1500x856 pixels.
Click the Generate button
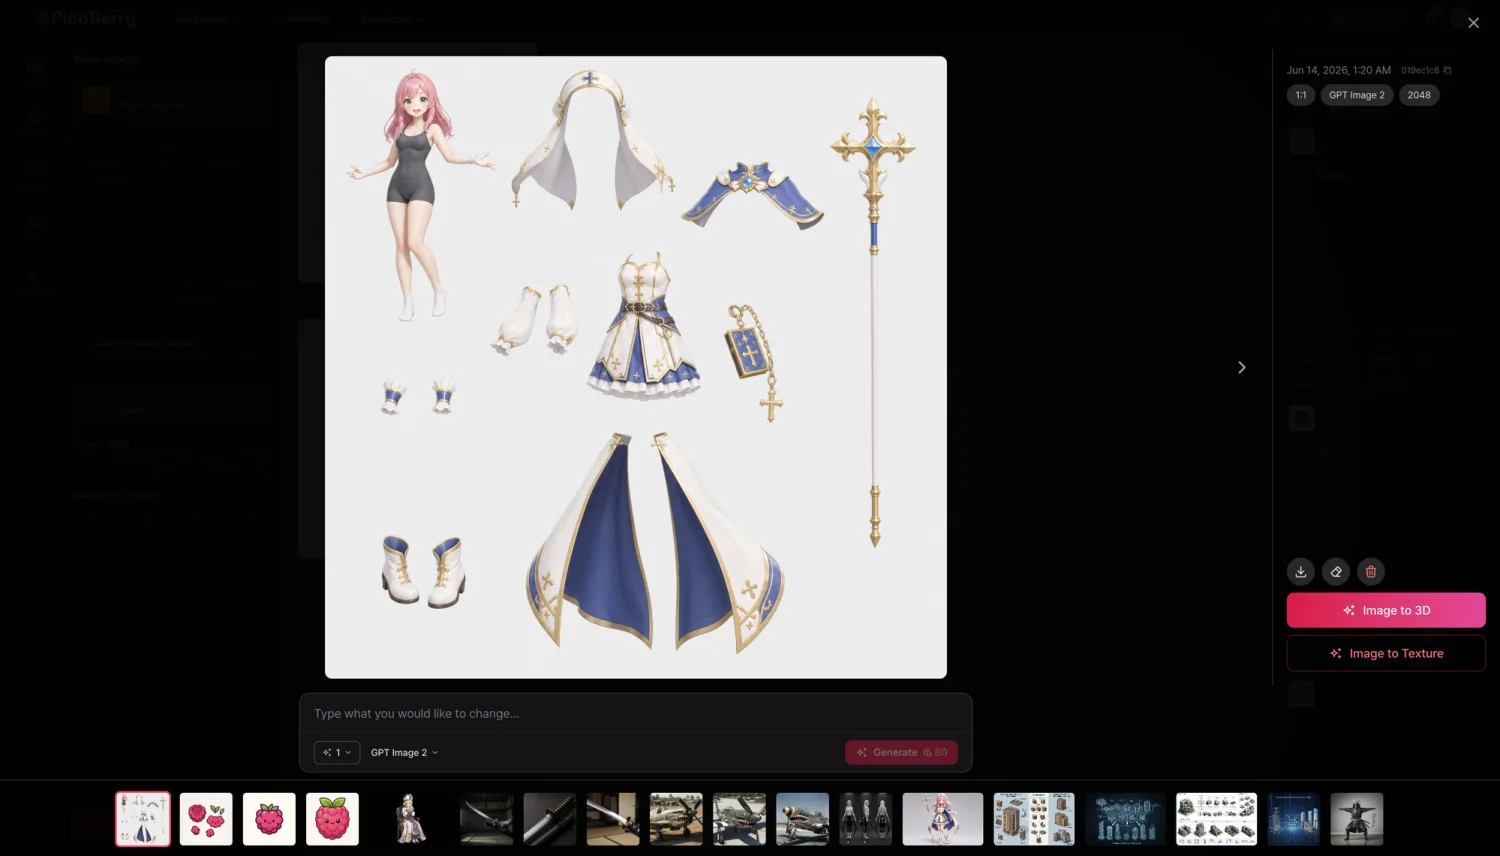pyautogui.click(x=901, y=752)
